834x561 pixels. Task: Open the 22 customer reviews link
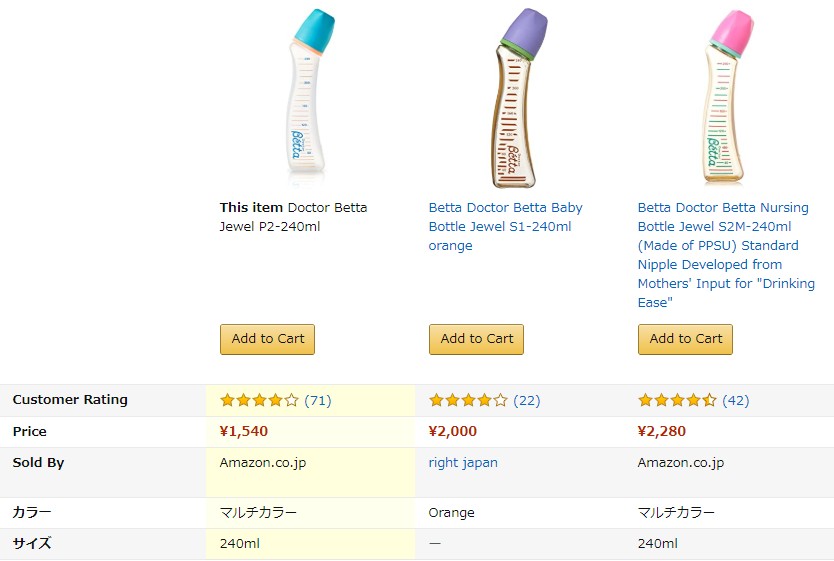click(527, 400)
